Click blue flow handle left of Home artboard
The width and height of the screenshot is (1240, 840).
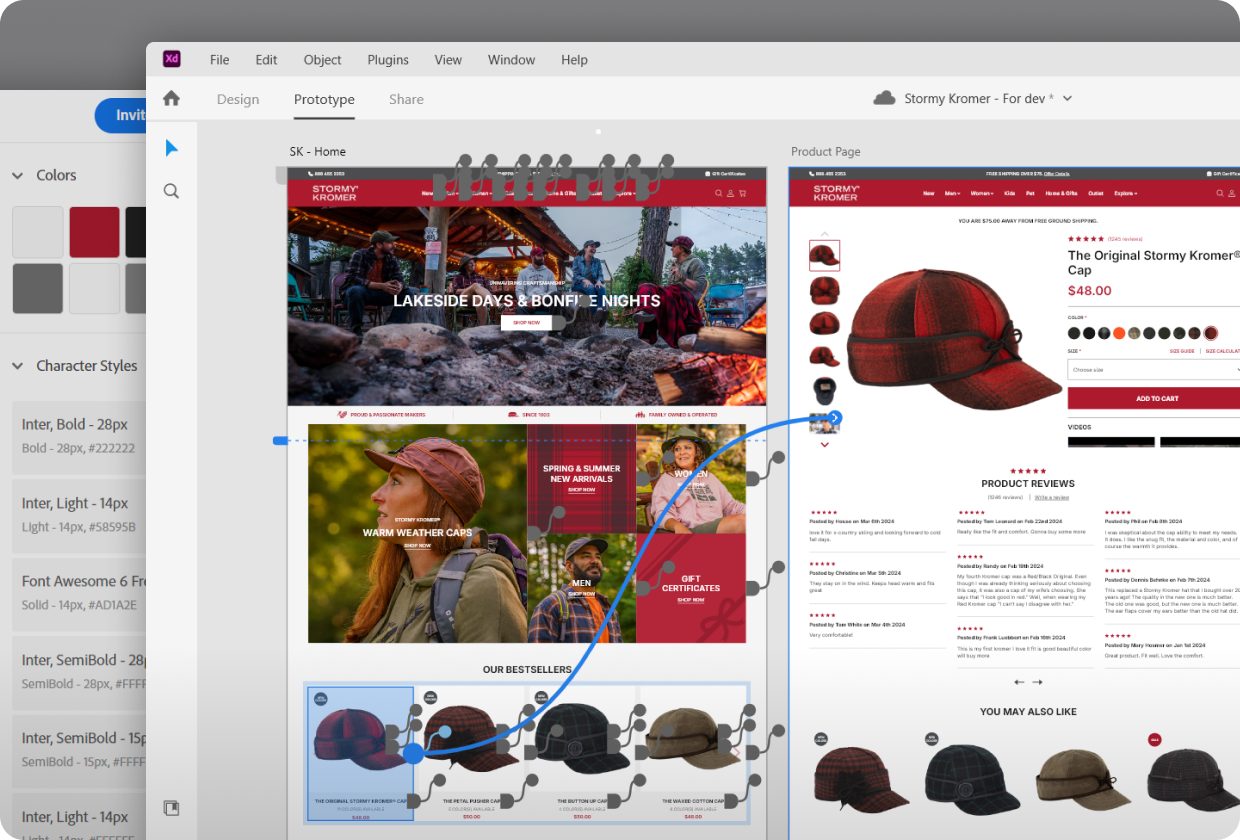click(x=280, y=440)
